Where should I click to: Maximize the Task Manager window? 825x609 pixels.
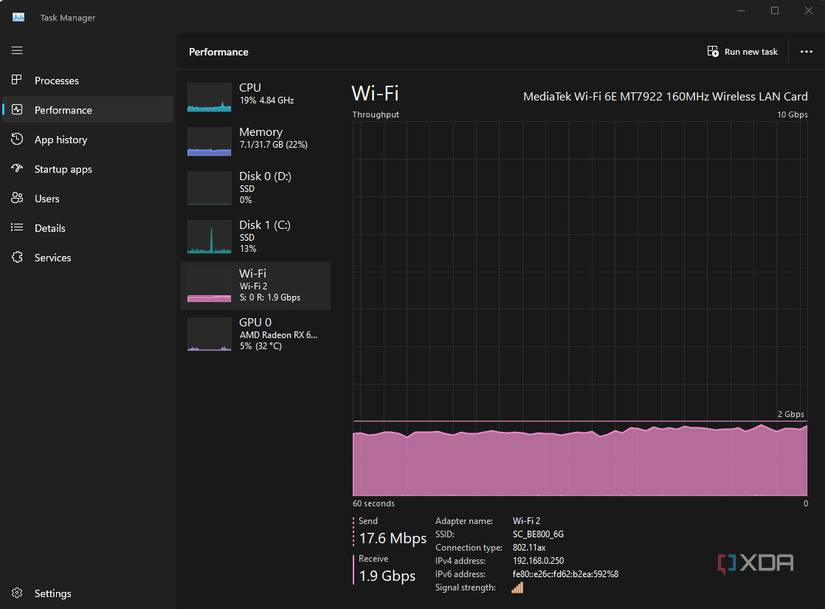tap(774, 11)
